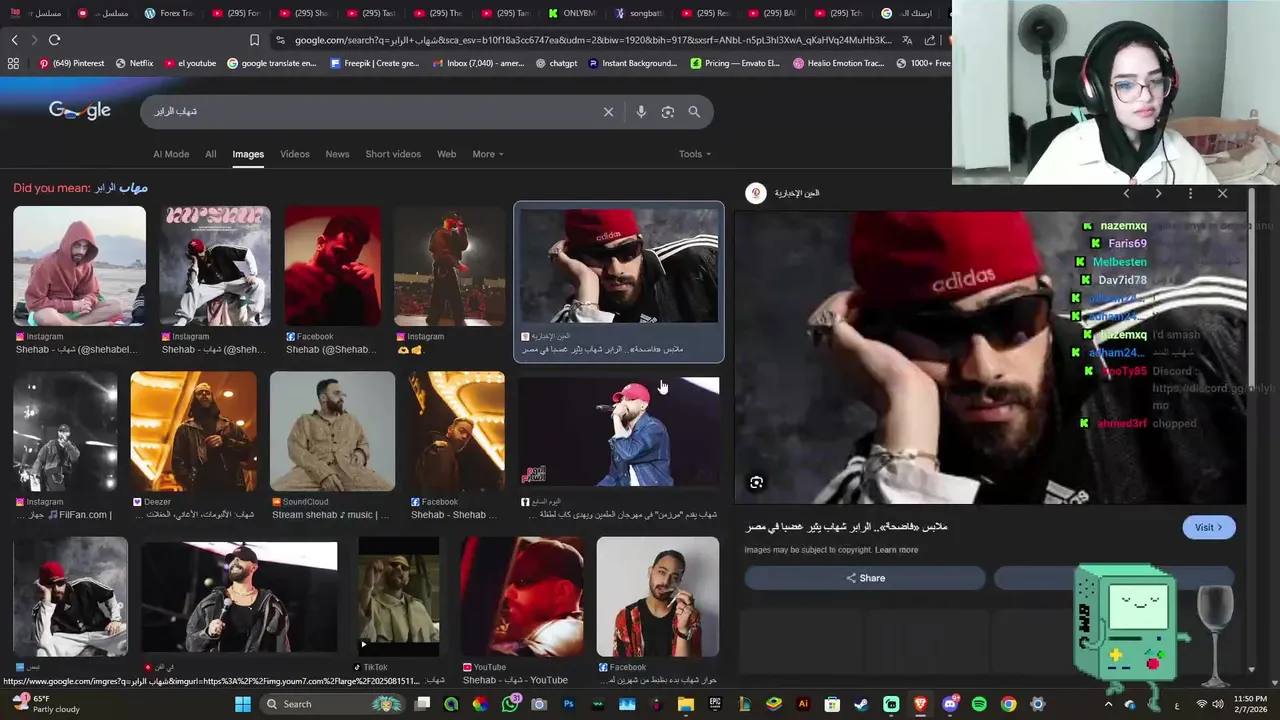
Task: Switch to the songbattle browser tab
Action: coord(641,13)
